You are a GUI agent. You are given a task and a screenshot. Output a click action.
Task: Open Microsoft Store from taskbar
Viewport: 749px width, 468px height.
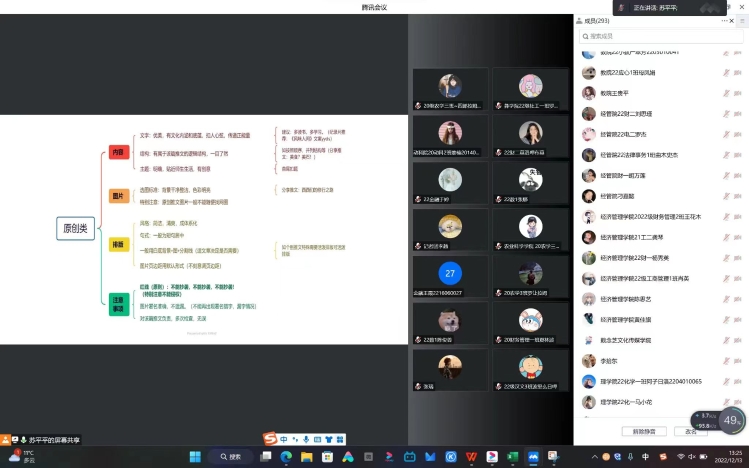(x=327, y=457)
